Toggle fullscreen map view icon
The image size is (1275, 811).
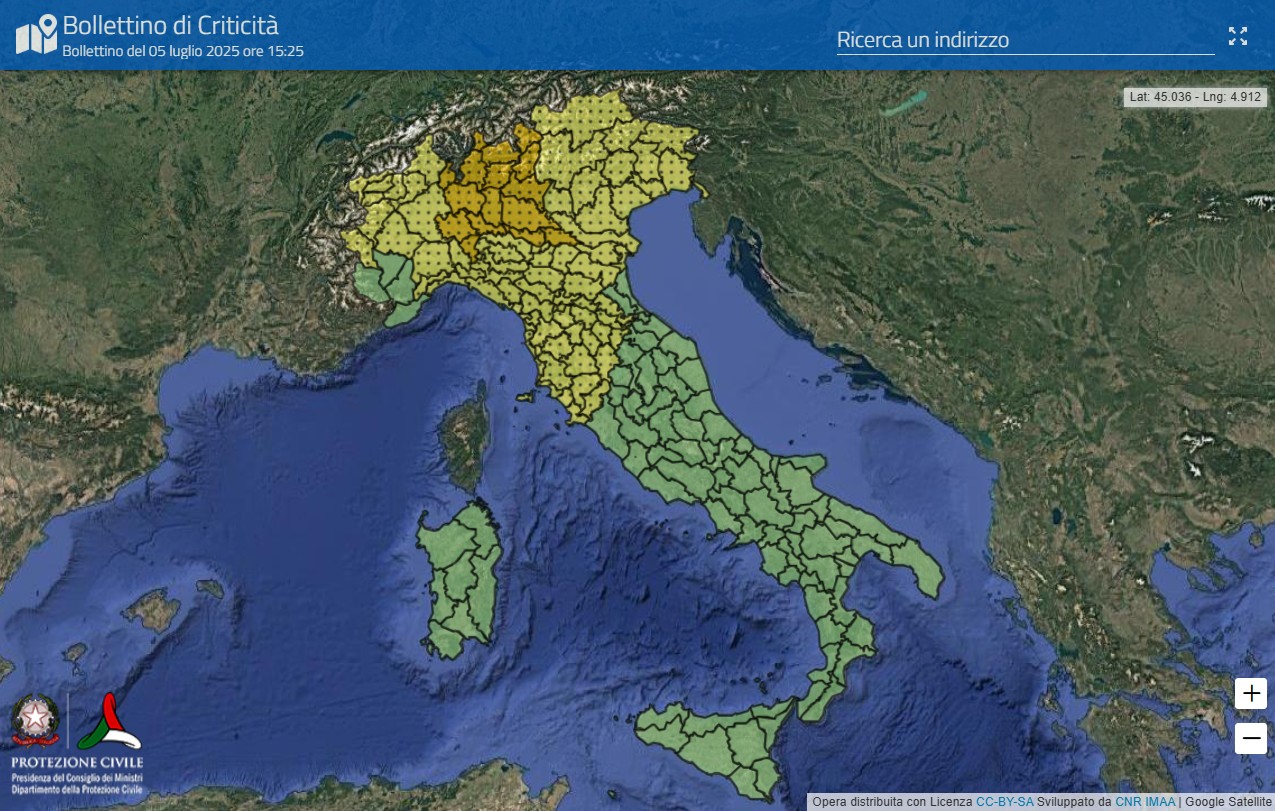pos(1238,37)
